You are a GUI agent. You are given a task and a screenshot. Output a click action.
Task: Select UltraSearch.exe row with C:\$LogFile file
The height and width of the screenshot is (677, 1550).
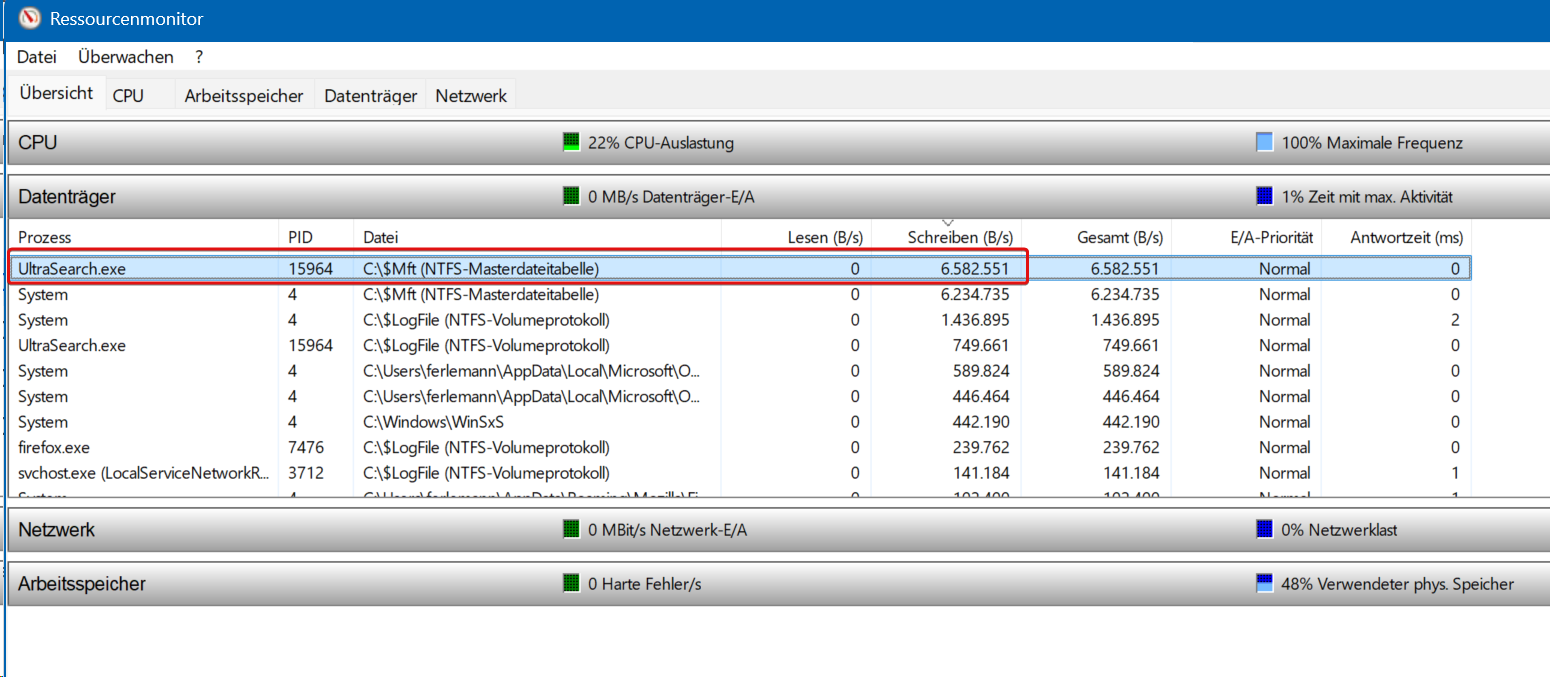pyautogui.click(x=740, y=346)
